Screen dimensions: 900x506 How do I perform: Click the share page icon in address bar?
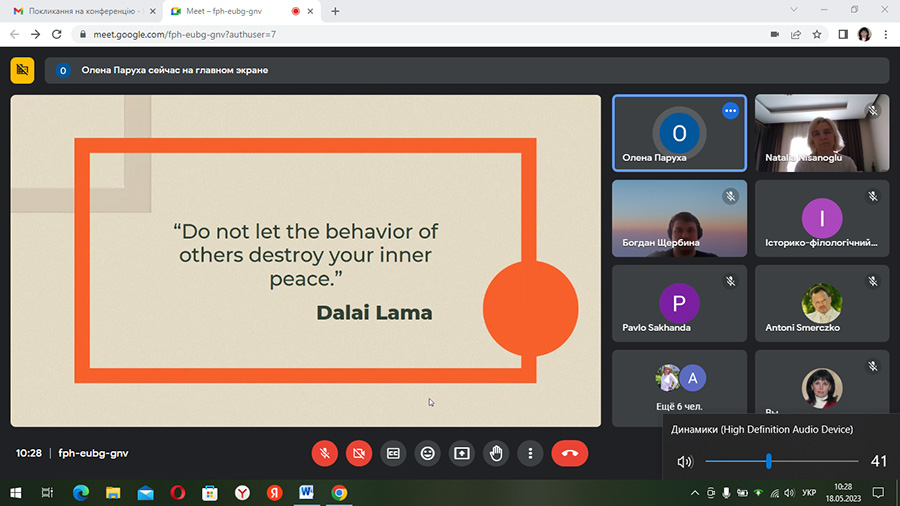point(796,34)
